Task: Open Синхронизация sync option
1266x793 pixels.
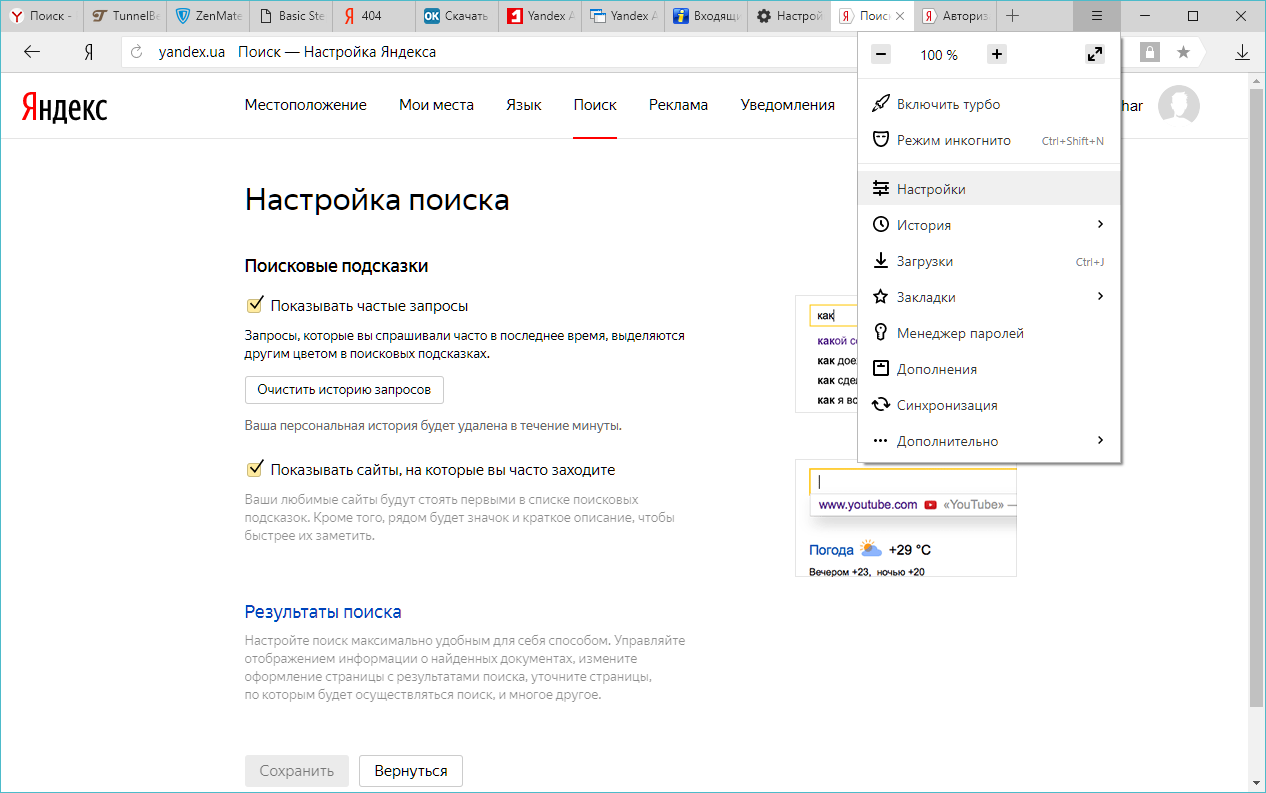Action: click(946, 405)
